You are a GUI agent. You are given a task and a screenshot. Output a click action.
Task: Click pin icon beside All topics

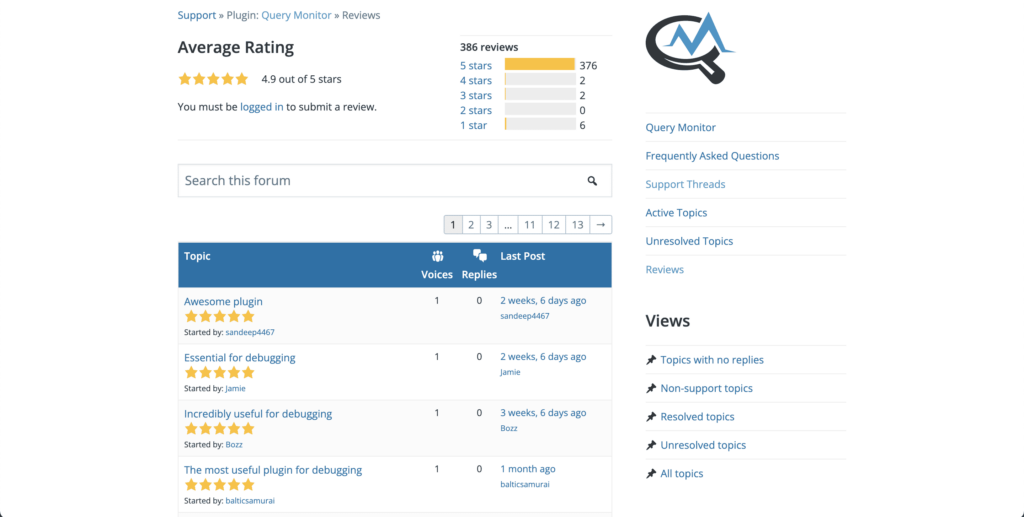point(651,474)
